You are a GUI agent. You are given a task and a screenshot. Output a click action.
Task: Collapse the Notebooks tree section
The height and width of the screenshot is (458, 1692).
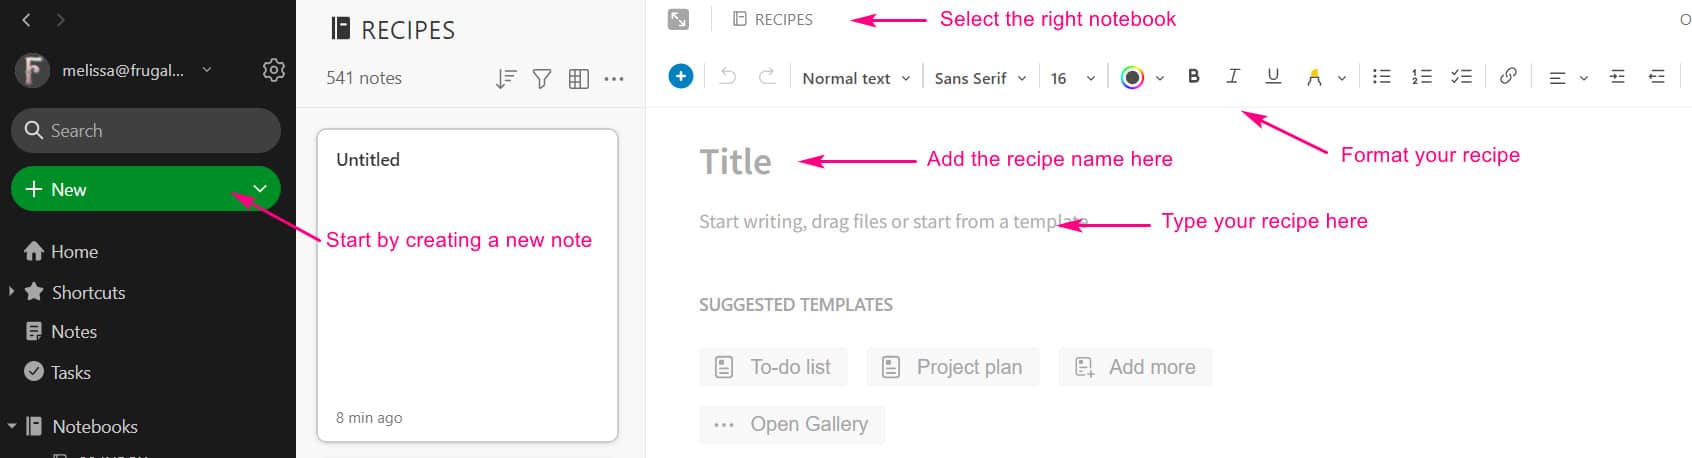point(12,426)
